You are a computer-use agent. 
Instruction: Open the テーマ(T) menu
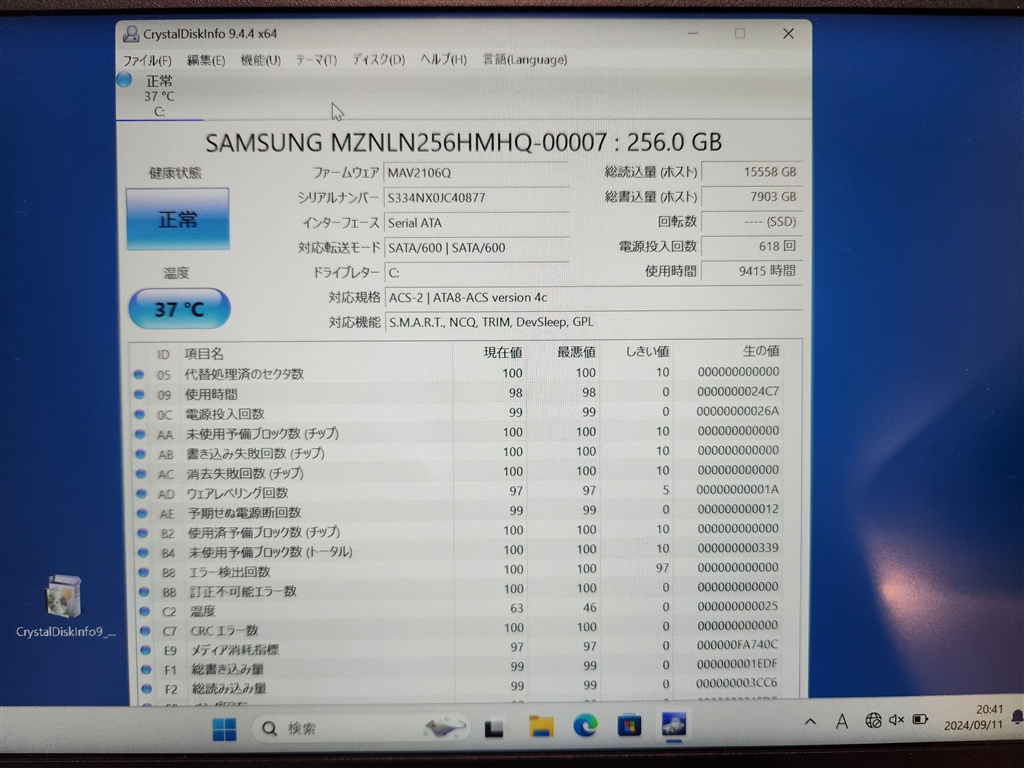(x=316, y=60)
